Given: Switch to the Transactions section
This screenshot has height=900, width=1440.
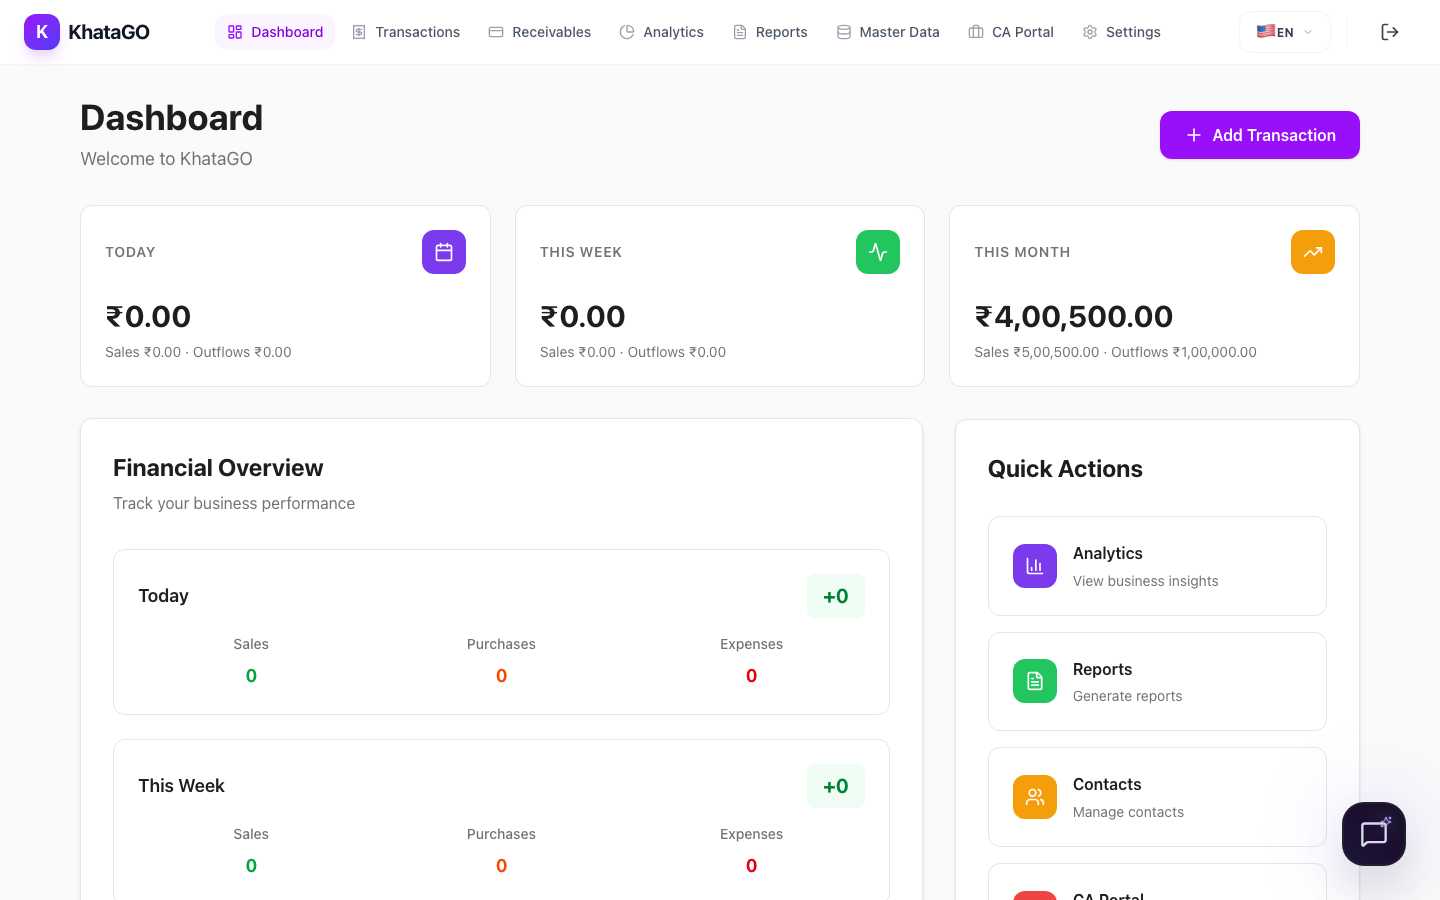Looking at the screenshot, I should click(x=406, y=31).
